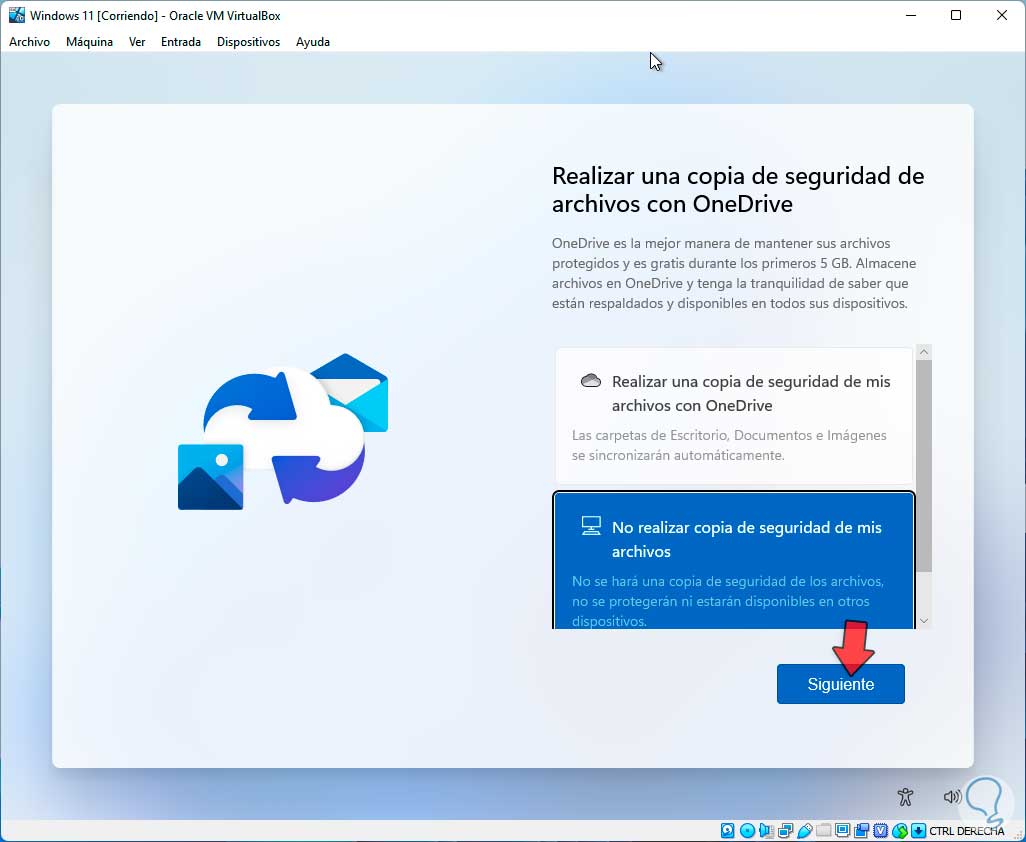
Task: Open the Ayuda menu
Action: (313, 42)
